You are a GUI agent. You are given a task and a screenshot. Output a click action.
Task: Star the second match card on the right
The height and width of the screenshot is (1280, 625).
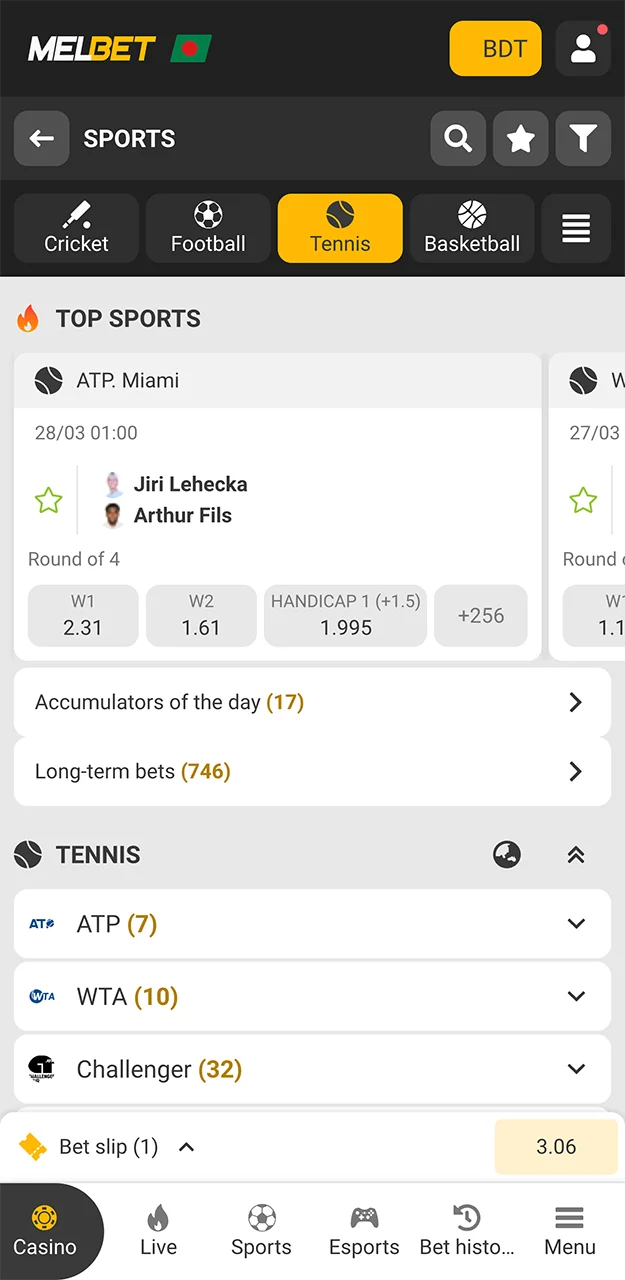point(583,500)
